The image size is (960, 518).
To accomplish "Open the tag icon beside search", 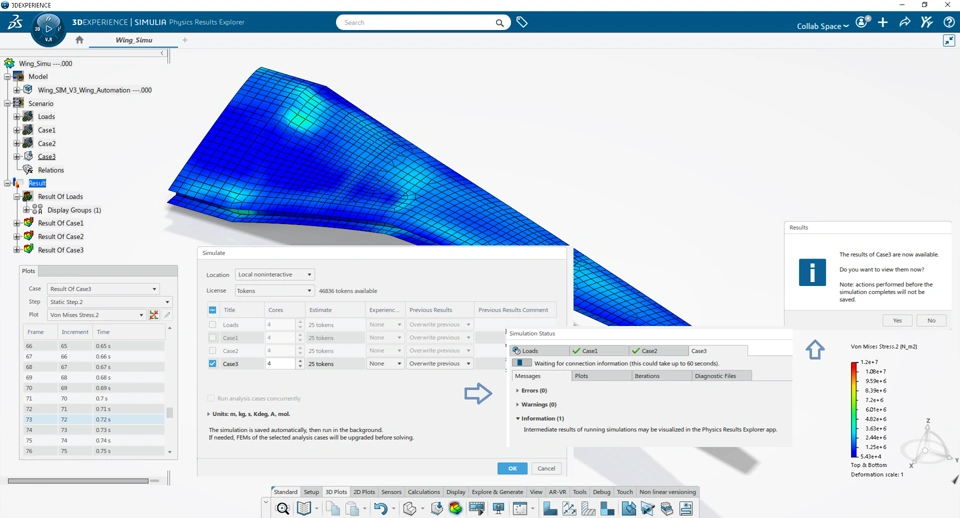I will tap(522, 22).
